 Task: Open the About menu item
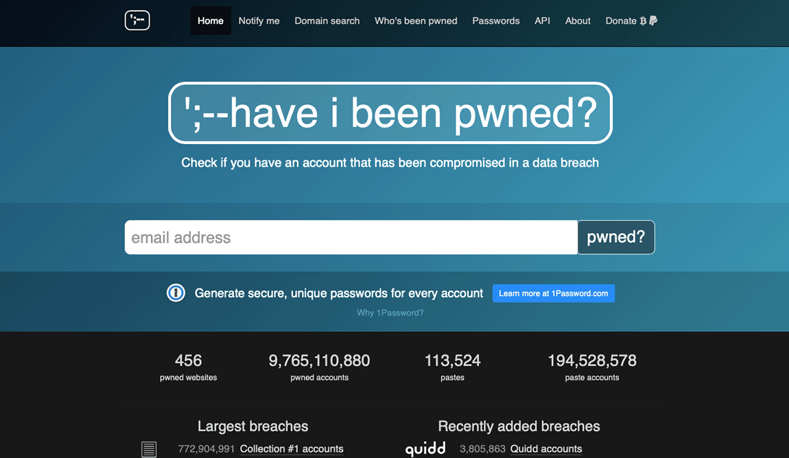(x=577, y=21)
